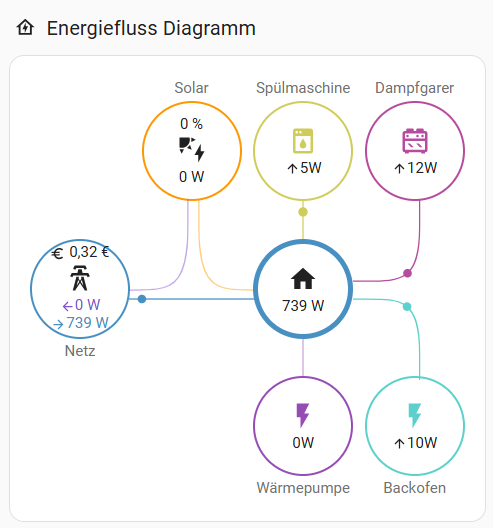Open the Dampfgarer label
The height and width of the screenshot is (528, 493).
tap(415, 88)
